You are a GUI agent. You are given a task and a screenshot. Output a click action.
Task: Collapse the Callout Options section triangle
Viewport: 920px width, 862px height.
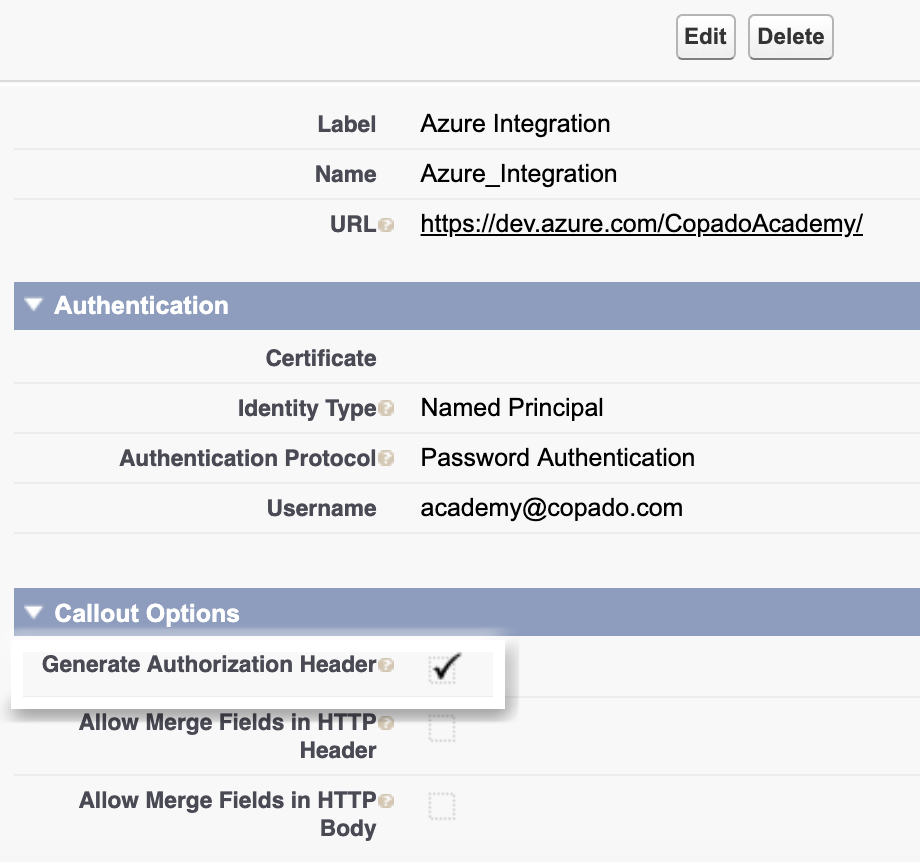tap(34, 612)
